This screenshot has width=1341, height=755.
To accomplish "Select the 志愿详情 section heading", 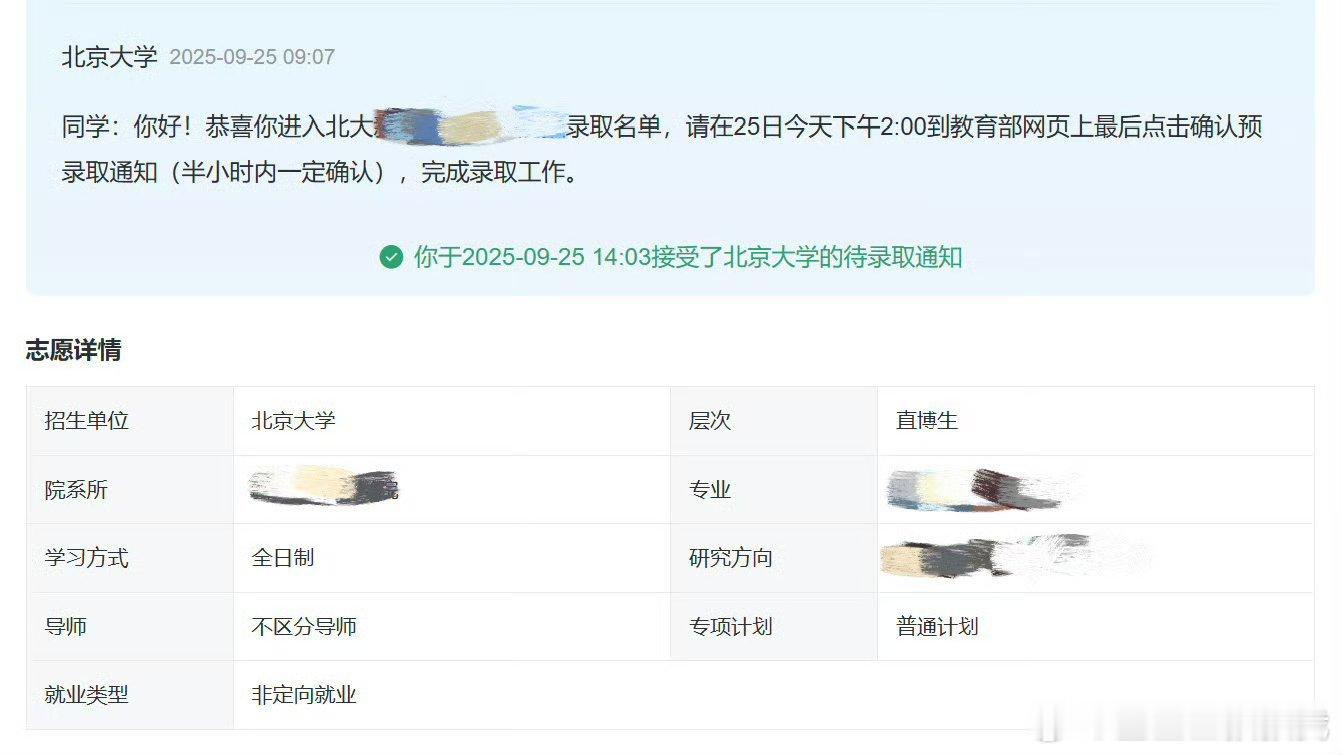I will click(73, 350).
